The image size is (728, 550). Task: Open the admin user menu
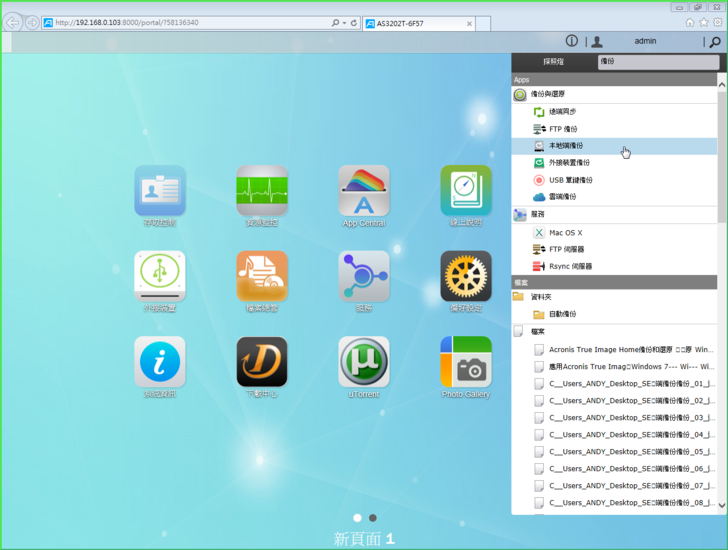tap(645, 42)
